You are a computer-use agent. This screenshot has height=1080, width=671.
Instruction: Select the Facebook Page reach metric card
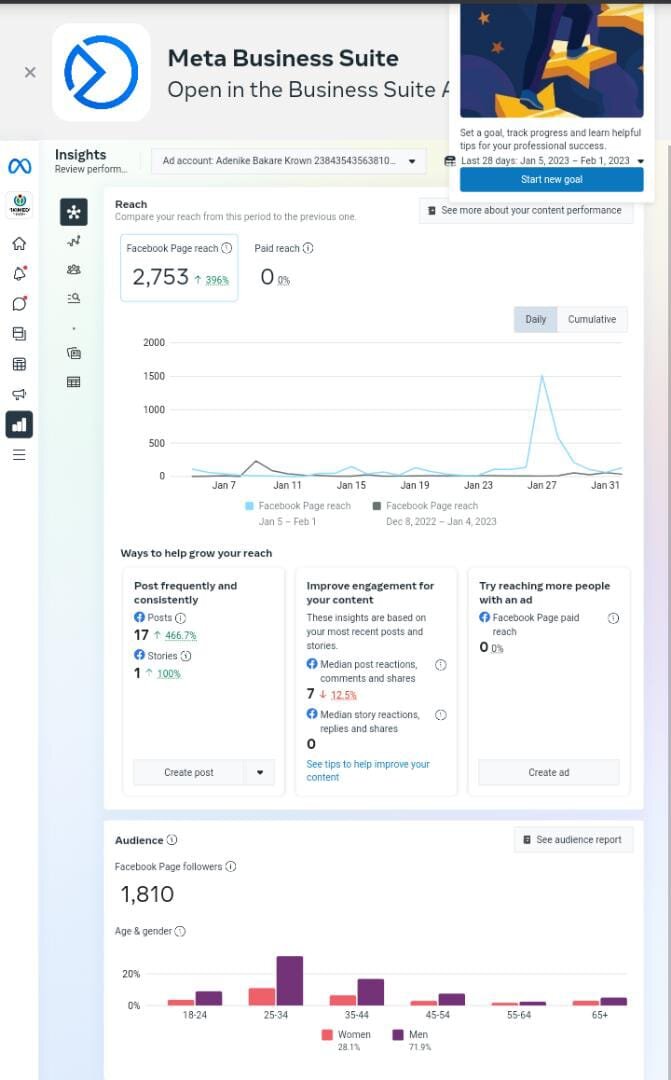point(179,268)
